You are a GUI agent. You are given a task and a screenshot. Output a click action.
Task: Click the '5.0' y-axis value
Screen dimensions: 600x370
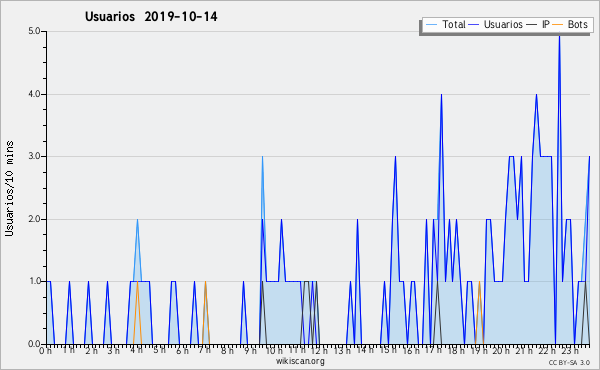coord(34,31)
